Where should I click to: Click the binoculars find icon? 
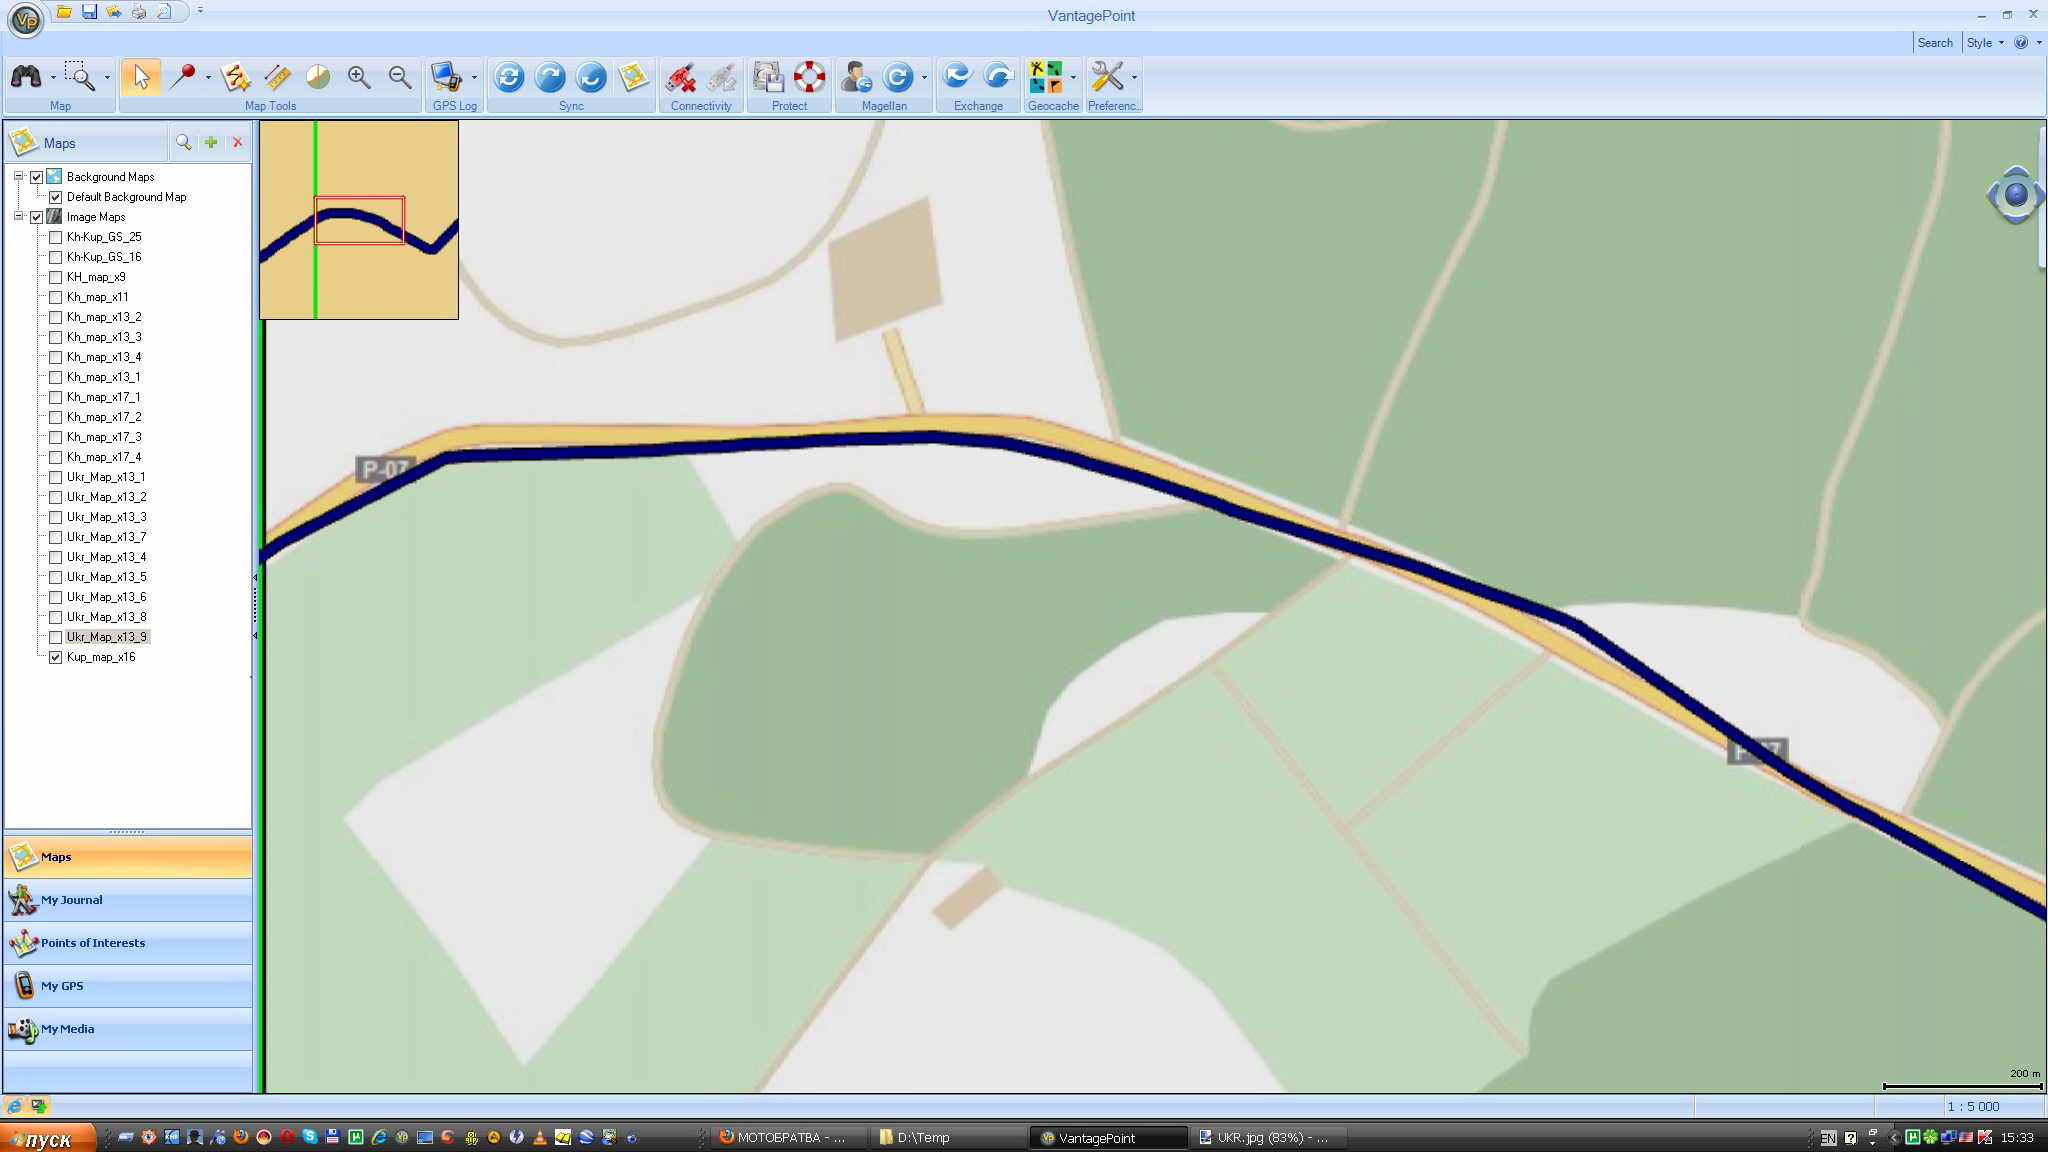click(26, 77)
